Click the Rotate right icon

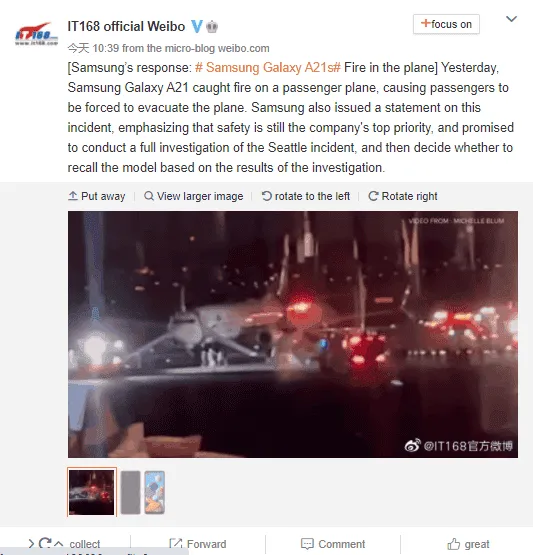point(373,196)
